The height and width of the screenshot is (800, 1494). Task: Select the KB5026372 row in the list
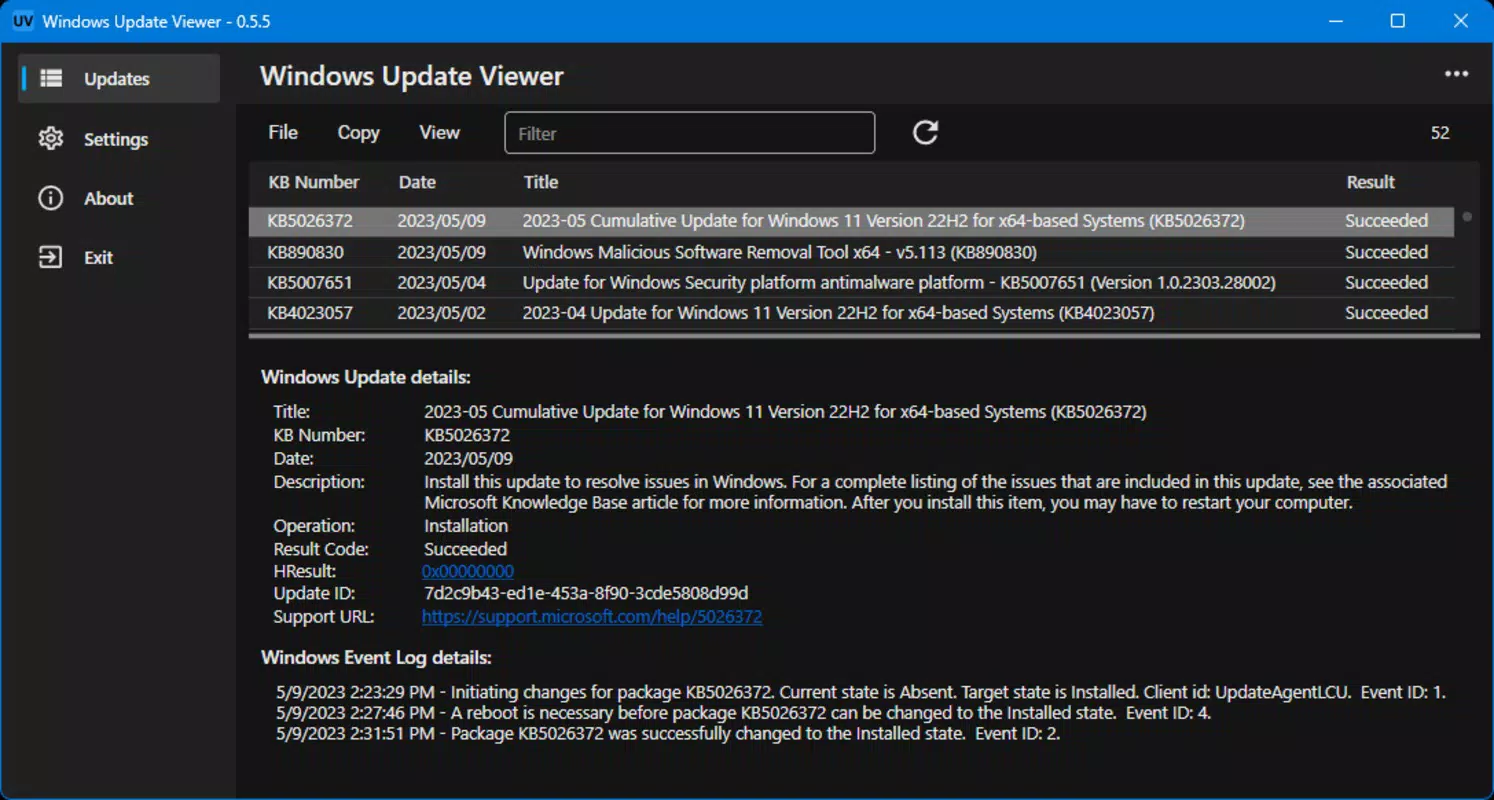click(851, 221)
